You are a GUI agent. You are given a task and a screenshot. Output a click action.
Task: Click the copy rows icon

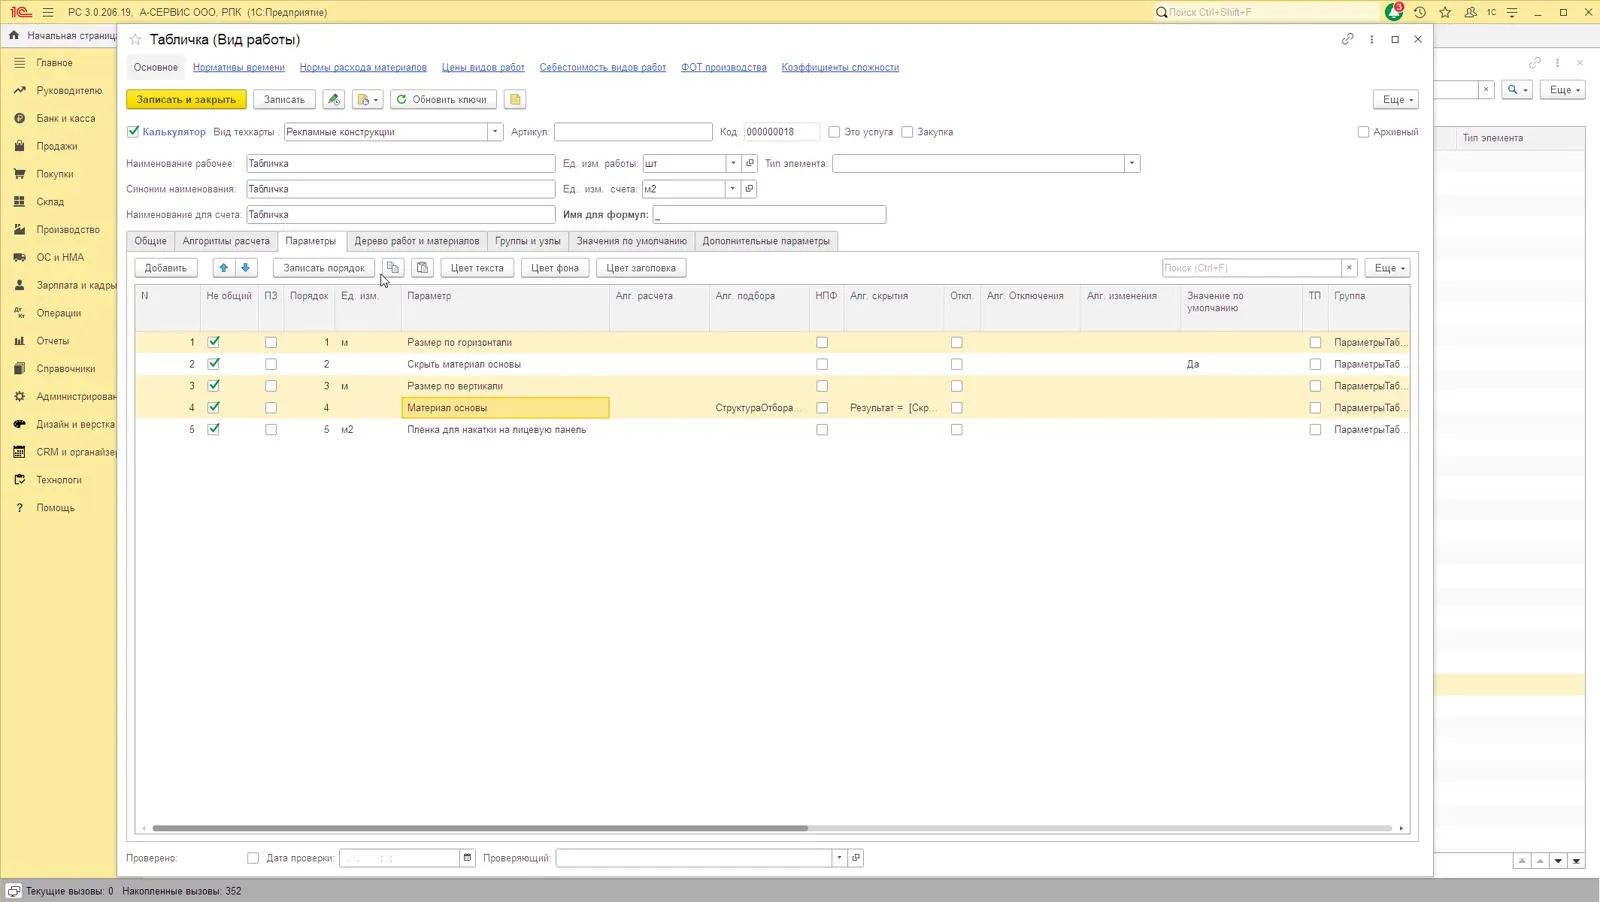(393, 268)
